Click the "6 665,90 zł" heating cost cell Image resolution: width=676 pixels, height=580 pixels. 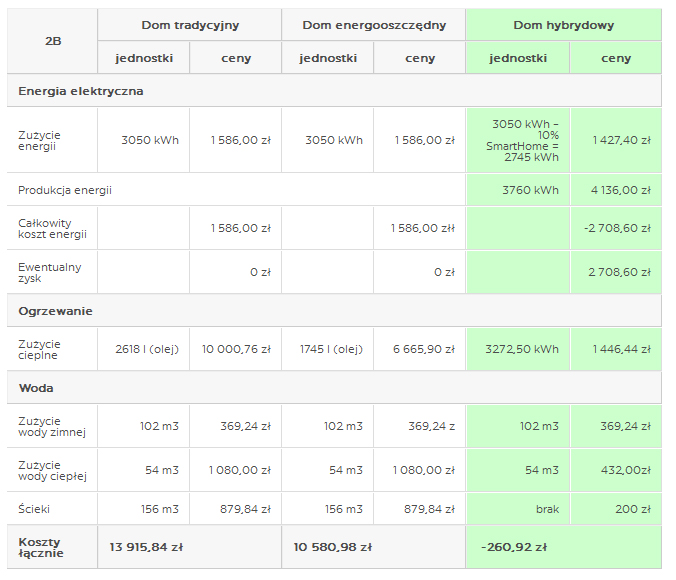pyautogui.click(x=419, y=349)
